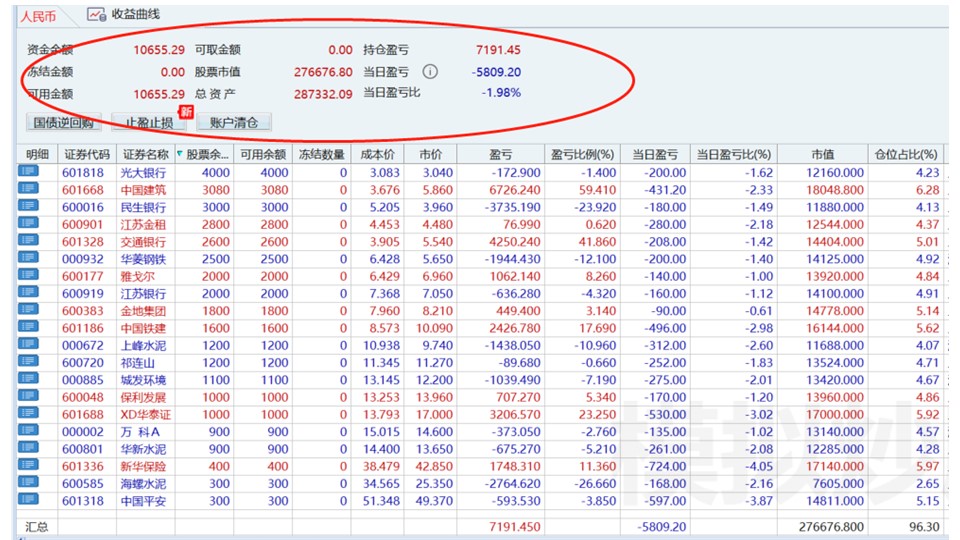The image size is (960, 540).
Task: Open detail icon for 交通银行 row
Action: (x=28, y=241)
